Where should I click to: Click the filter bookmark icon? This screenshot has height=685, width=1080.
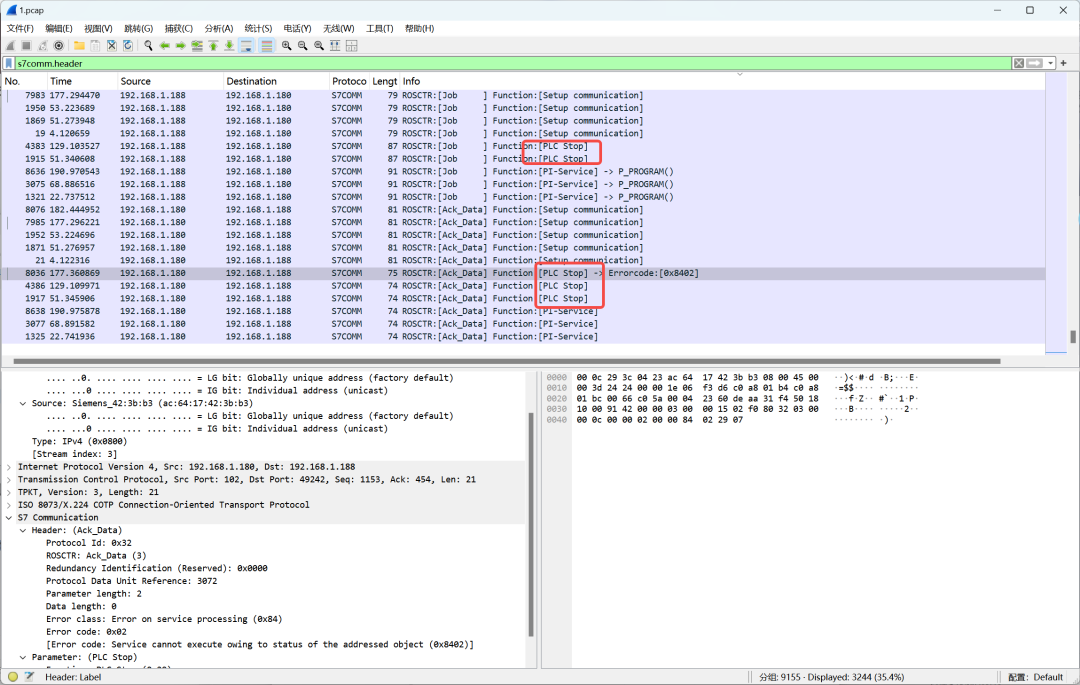coord(9,63)
